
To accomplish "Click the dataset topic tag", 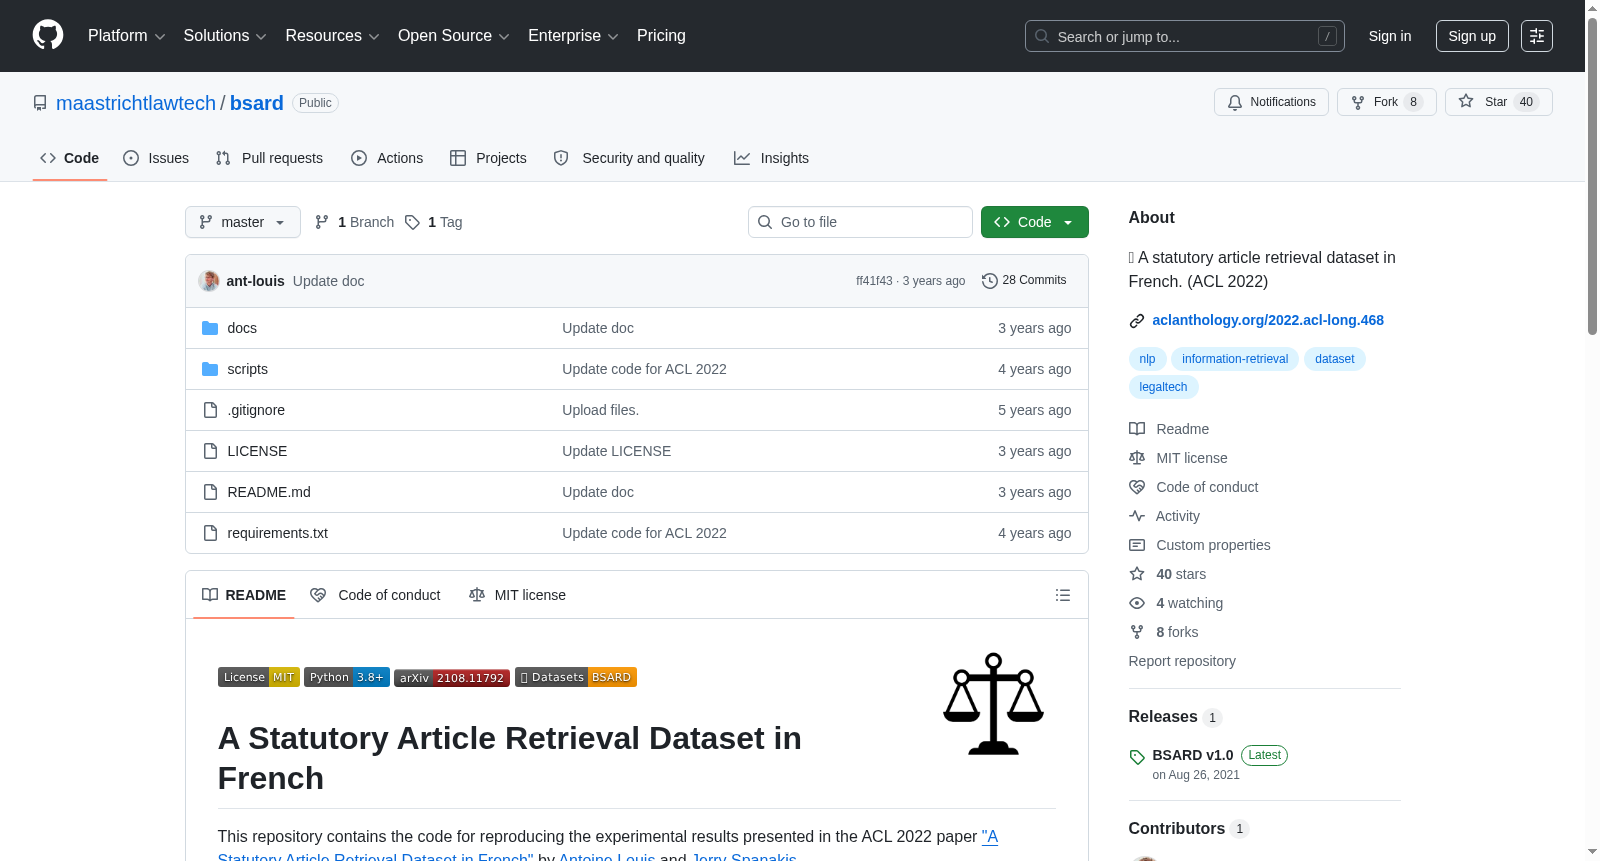I will (x=1334, y=359).
